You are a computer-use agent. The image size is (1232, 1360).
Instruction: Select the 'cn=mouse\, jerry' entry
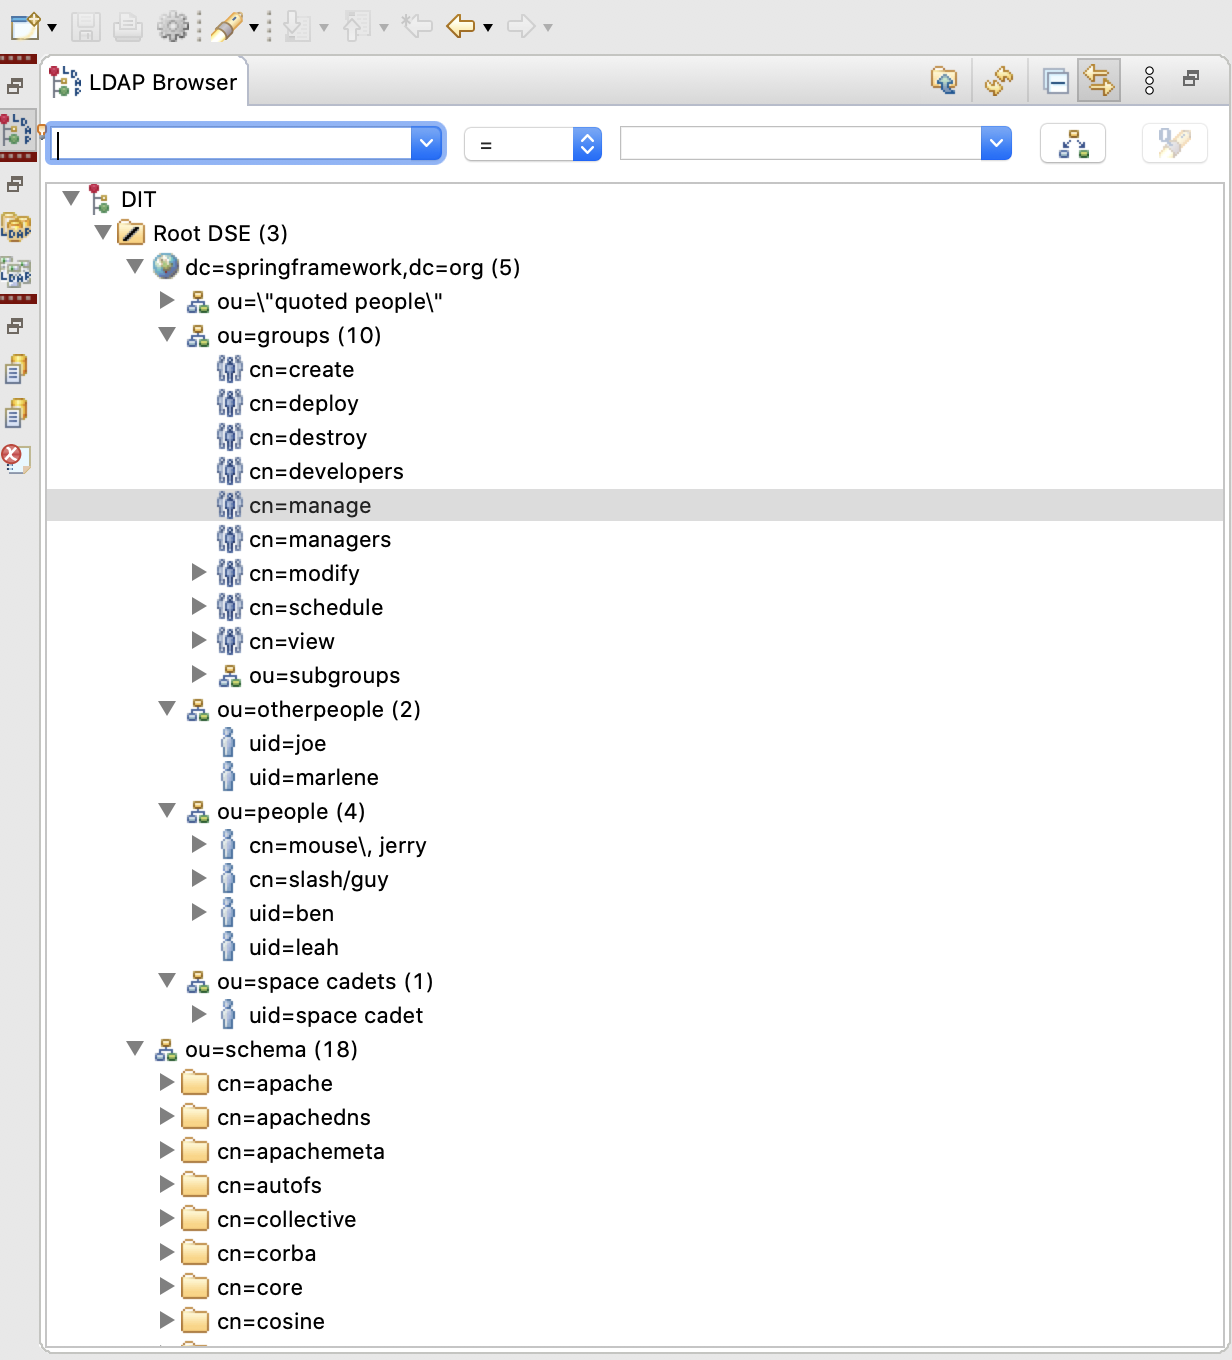click(x=338, y=846)
